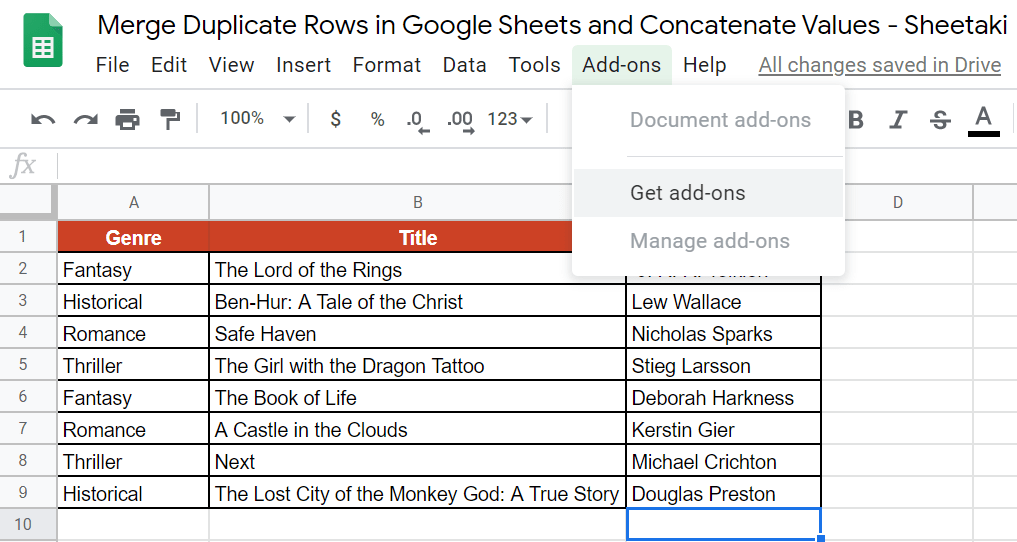1017x542 pixels.
Task: Toggle italic formatting
Action: pos(898,119)
